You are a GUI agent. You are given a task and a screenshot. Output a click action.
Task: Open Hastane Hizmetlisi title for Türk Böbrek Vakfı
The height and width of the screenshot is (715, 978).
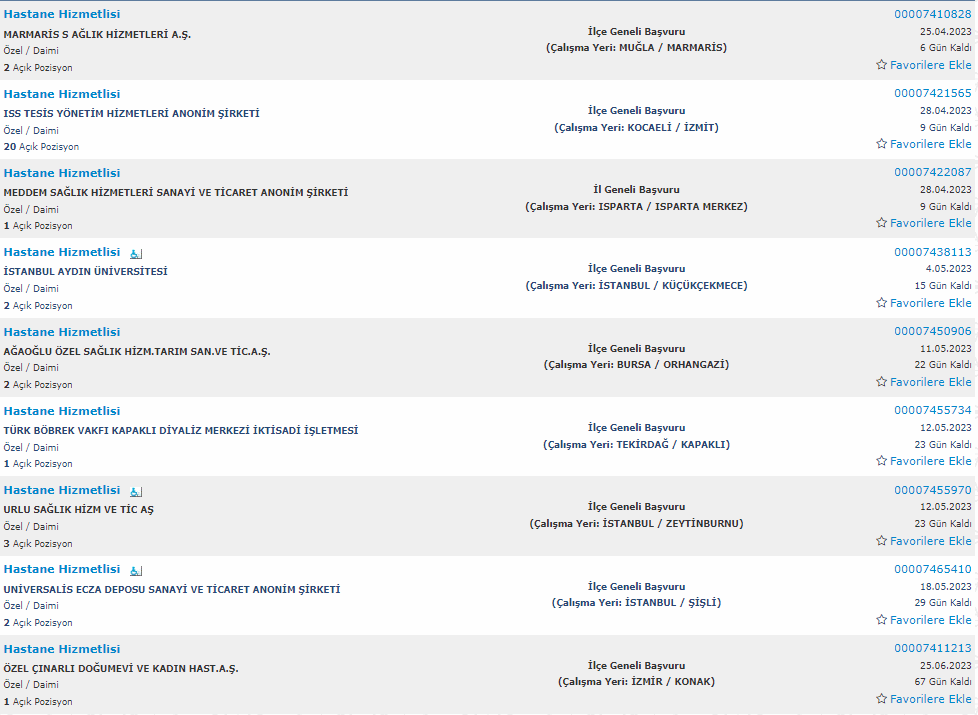(x=62, y=411)
